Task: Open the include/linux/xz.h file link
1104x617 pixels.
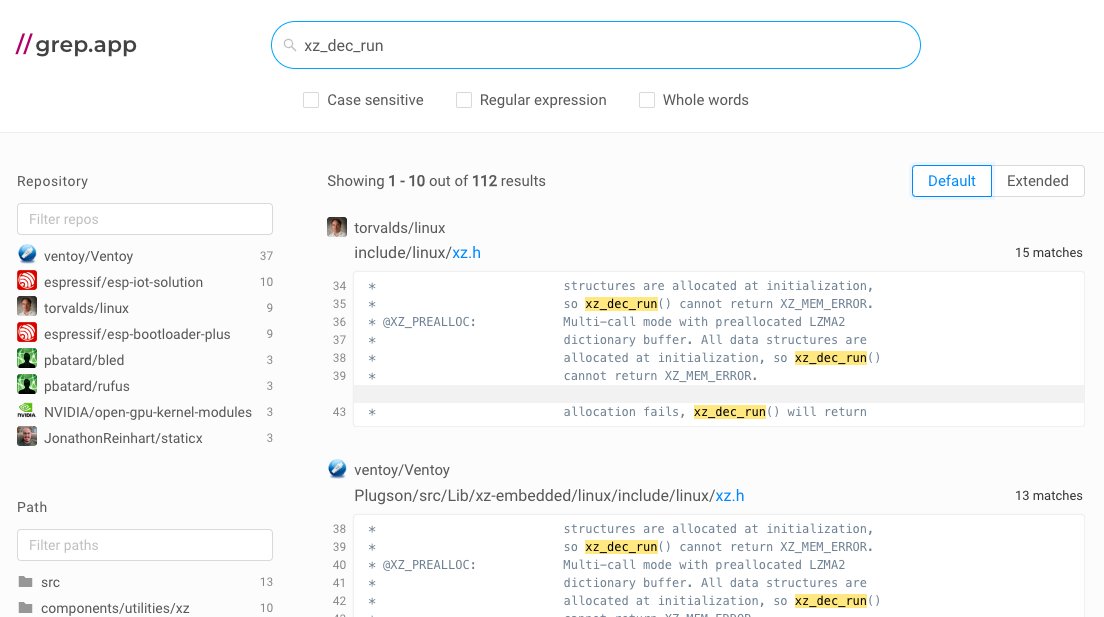Action: [418, 253]
